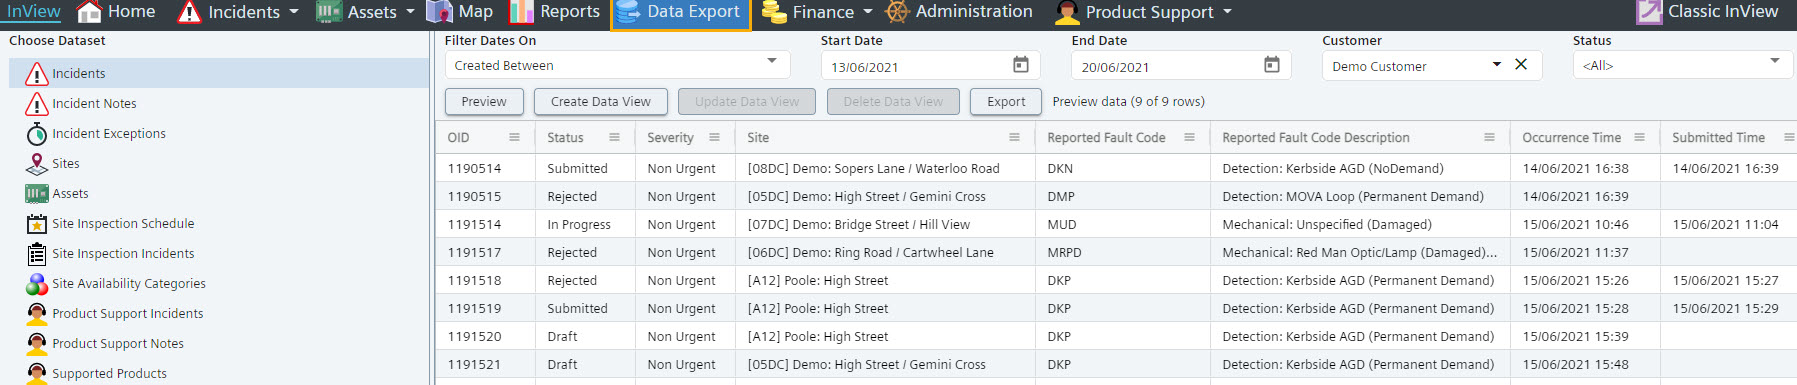
Task: Open Occurrence Time column menu icon
Action: (x=1639, y=137)
